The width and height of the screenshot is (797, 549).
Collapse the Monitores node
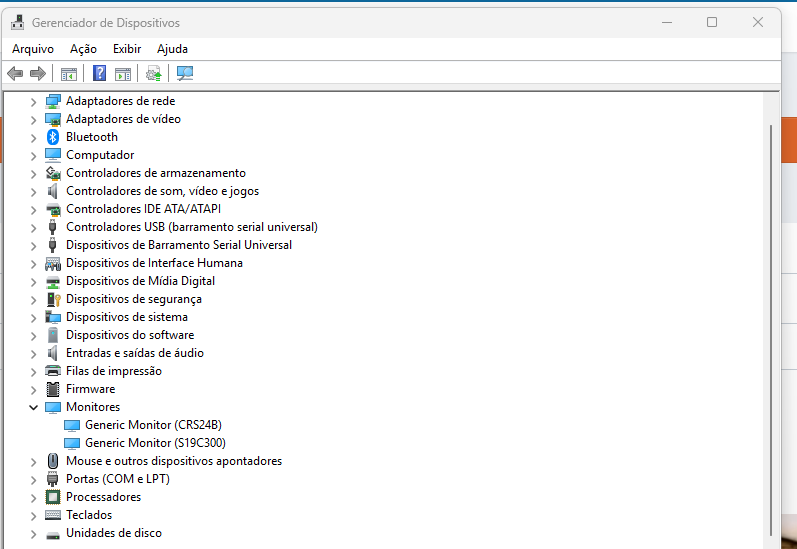pyautogui.click(x=34, y=407)
